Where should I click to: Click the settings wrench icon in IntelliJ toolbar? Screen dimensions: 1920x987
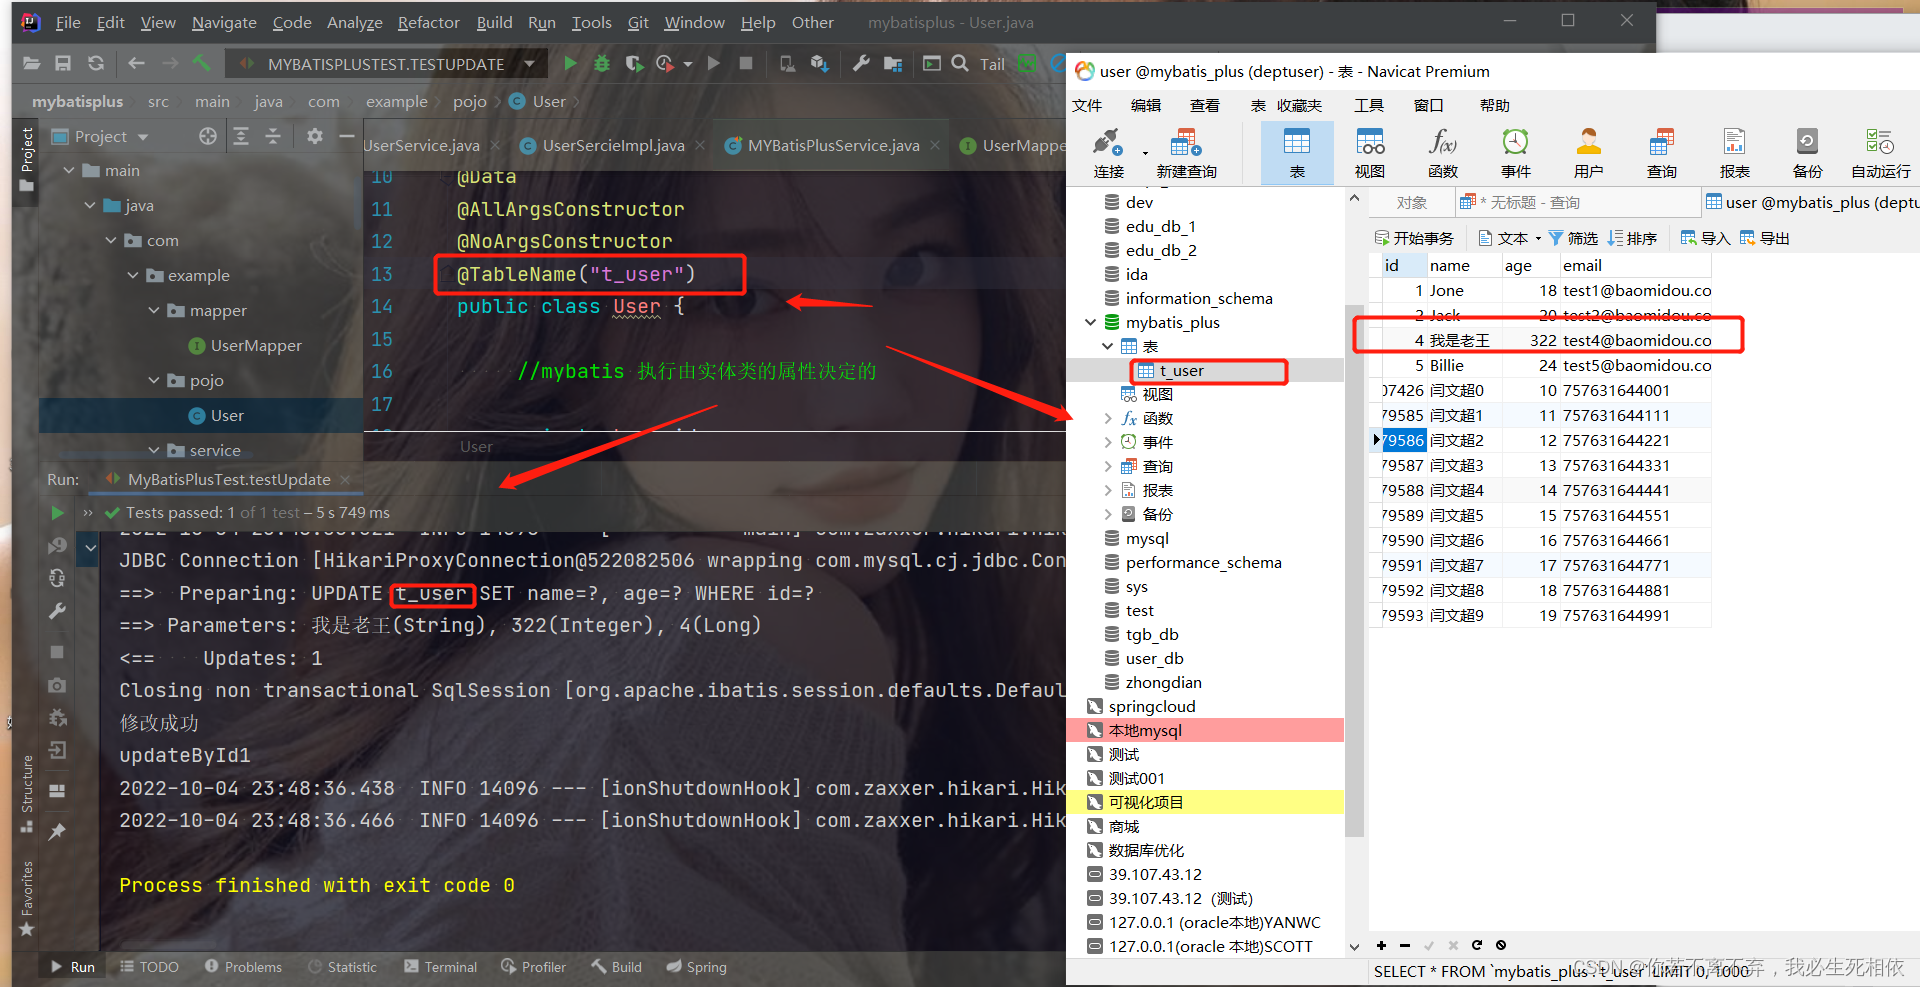click(x=861, y=63)
